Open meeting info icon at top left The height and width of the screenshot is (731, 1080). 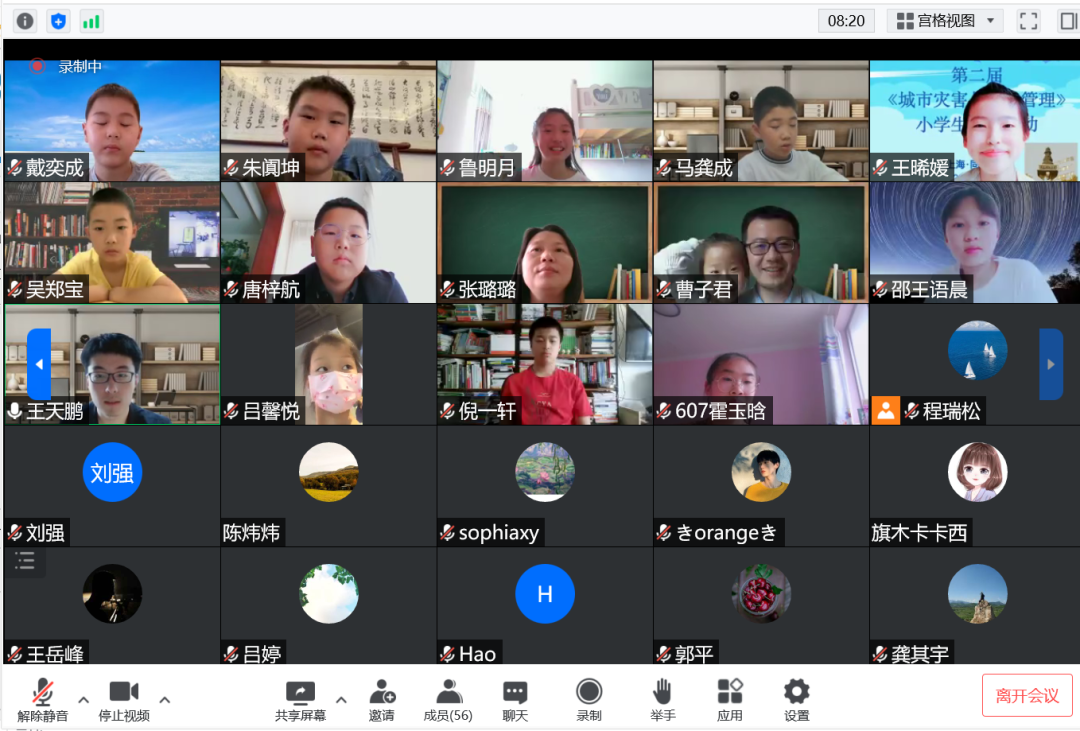click(x=25, y=21)
